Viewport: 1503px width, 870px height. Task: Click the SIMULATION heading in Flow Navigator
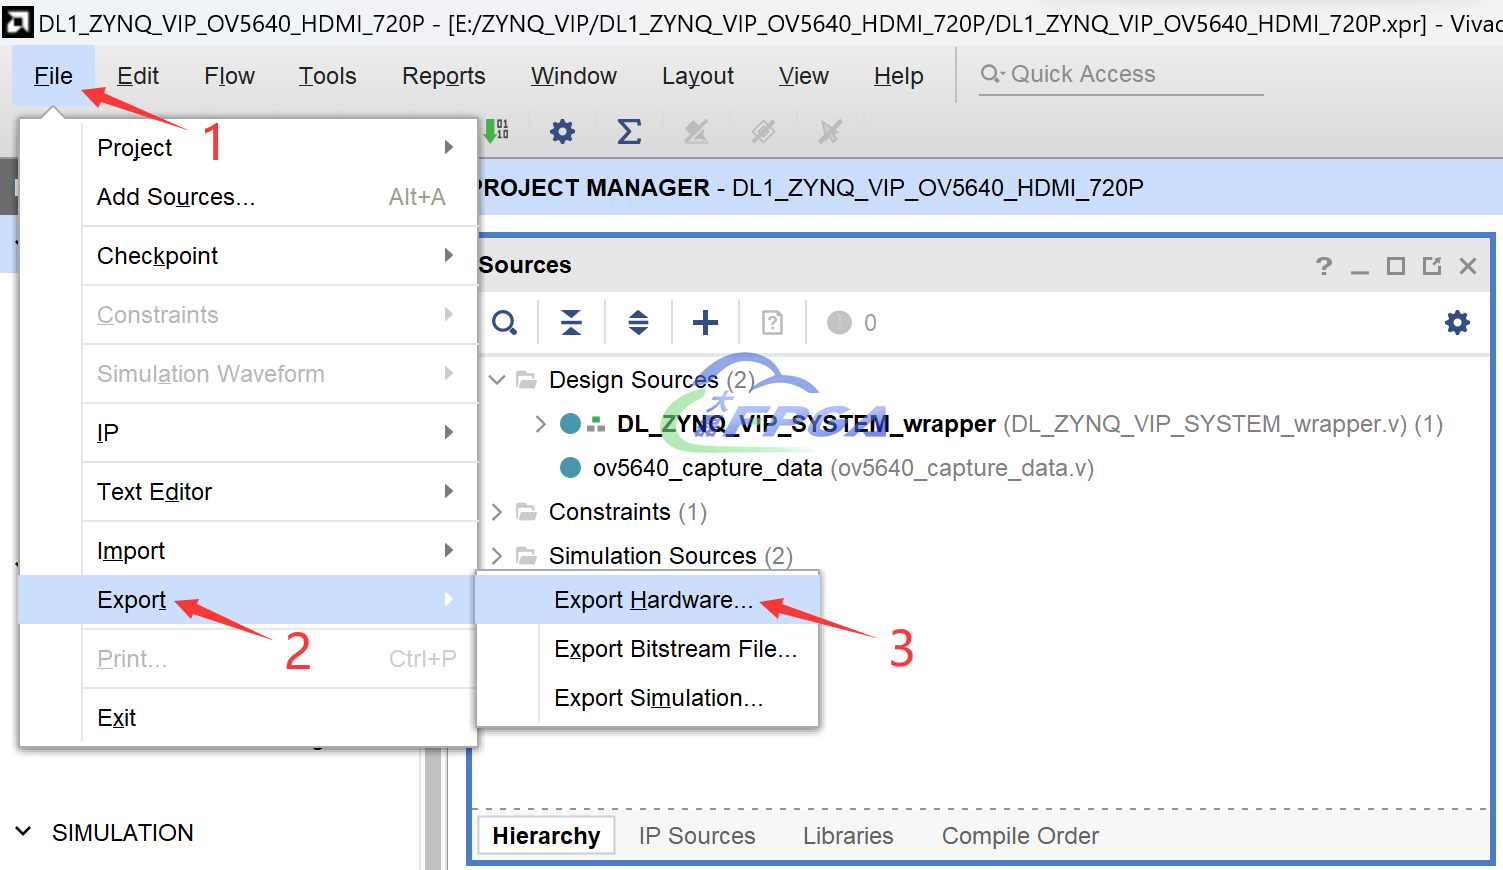[x=123, y=833]
